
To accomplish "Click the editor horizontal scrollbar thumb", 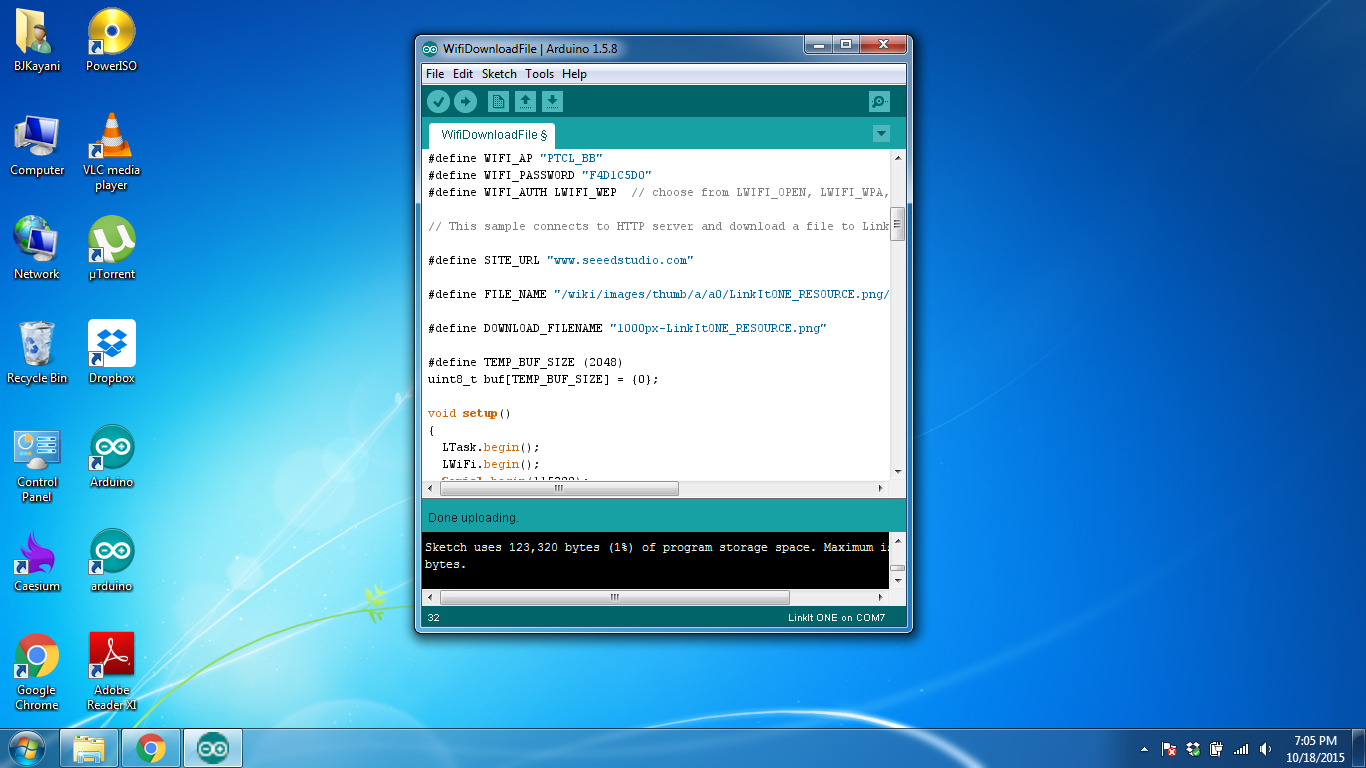I will click(x=559, y=489).
